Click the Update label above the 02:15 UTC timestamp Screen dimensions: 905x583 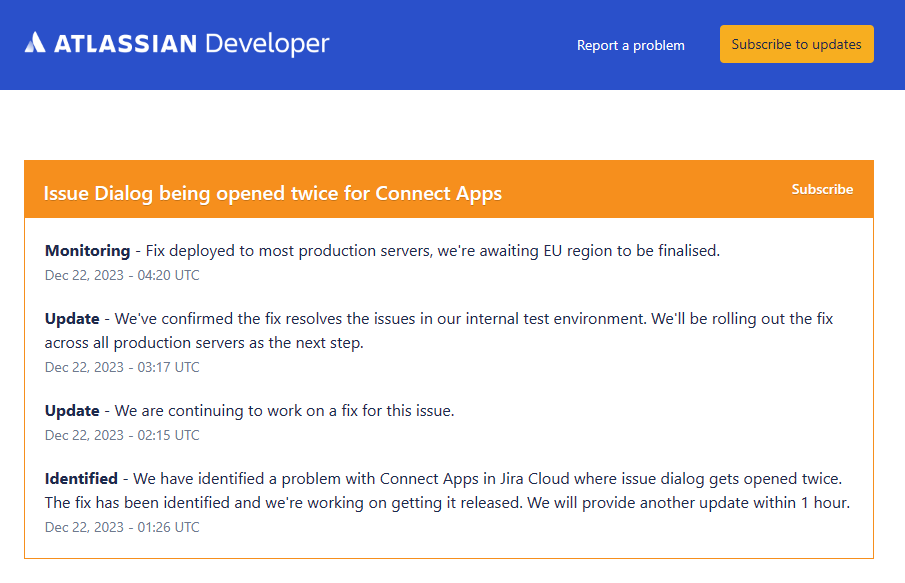click(x=72, y=410)
